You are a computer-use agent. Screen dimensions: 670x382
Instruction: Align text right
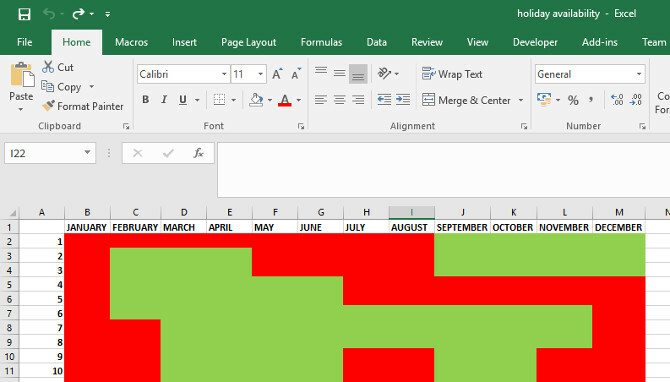[x=358, y=100]
